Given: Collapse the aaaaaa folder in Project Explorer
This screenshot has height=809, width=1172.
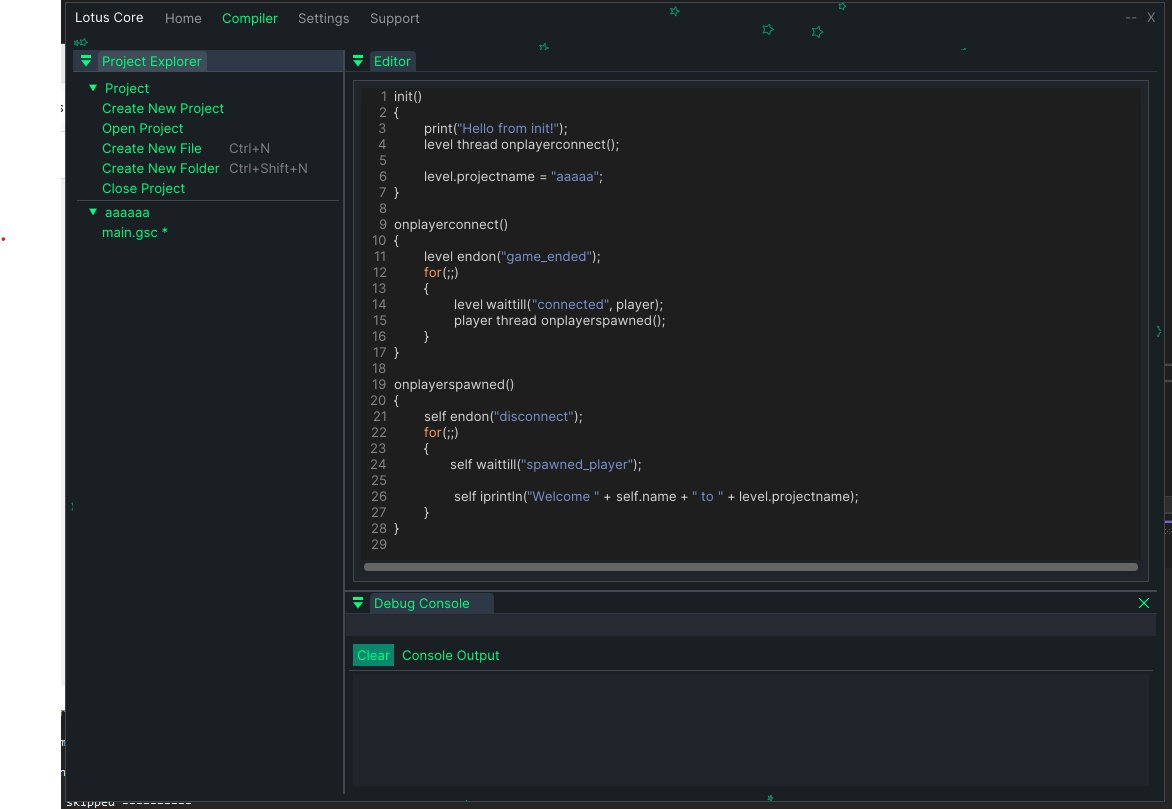Looking at the screenshot, I should pos(93,212).
